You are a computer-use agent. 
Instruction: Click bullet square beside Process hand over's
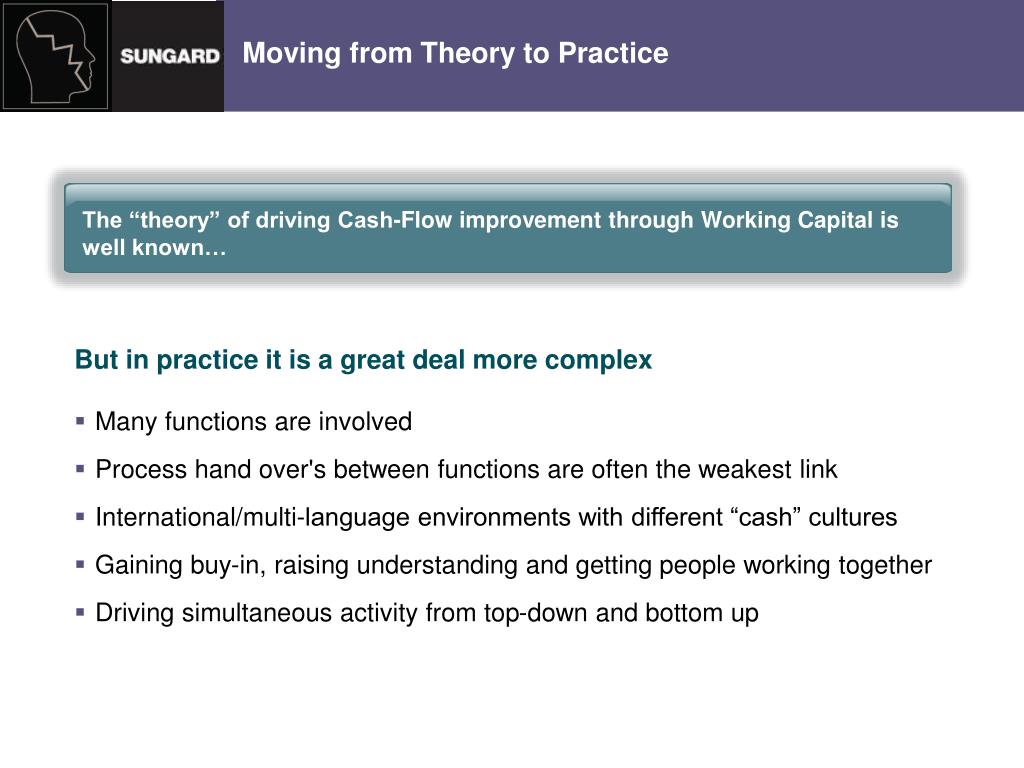(80, 469)
